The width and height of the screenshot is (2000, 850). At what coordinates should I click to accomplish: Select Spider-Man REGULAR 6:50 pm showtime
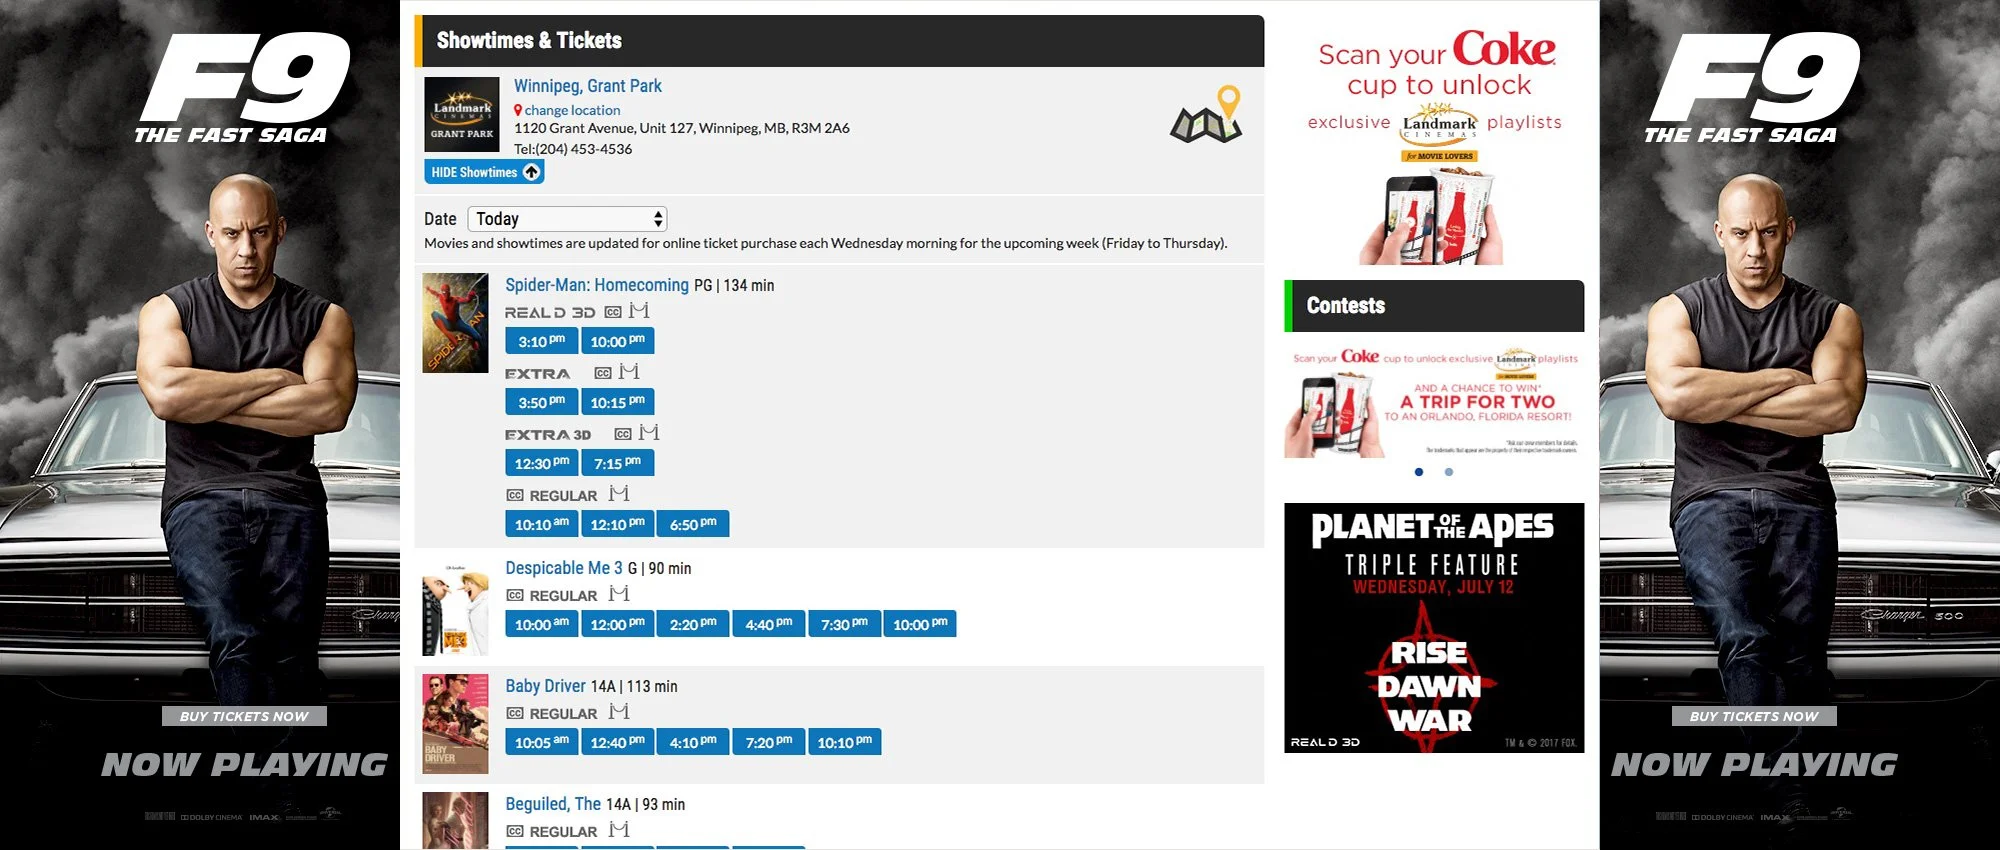(693, 524)
